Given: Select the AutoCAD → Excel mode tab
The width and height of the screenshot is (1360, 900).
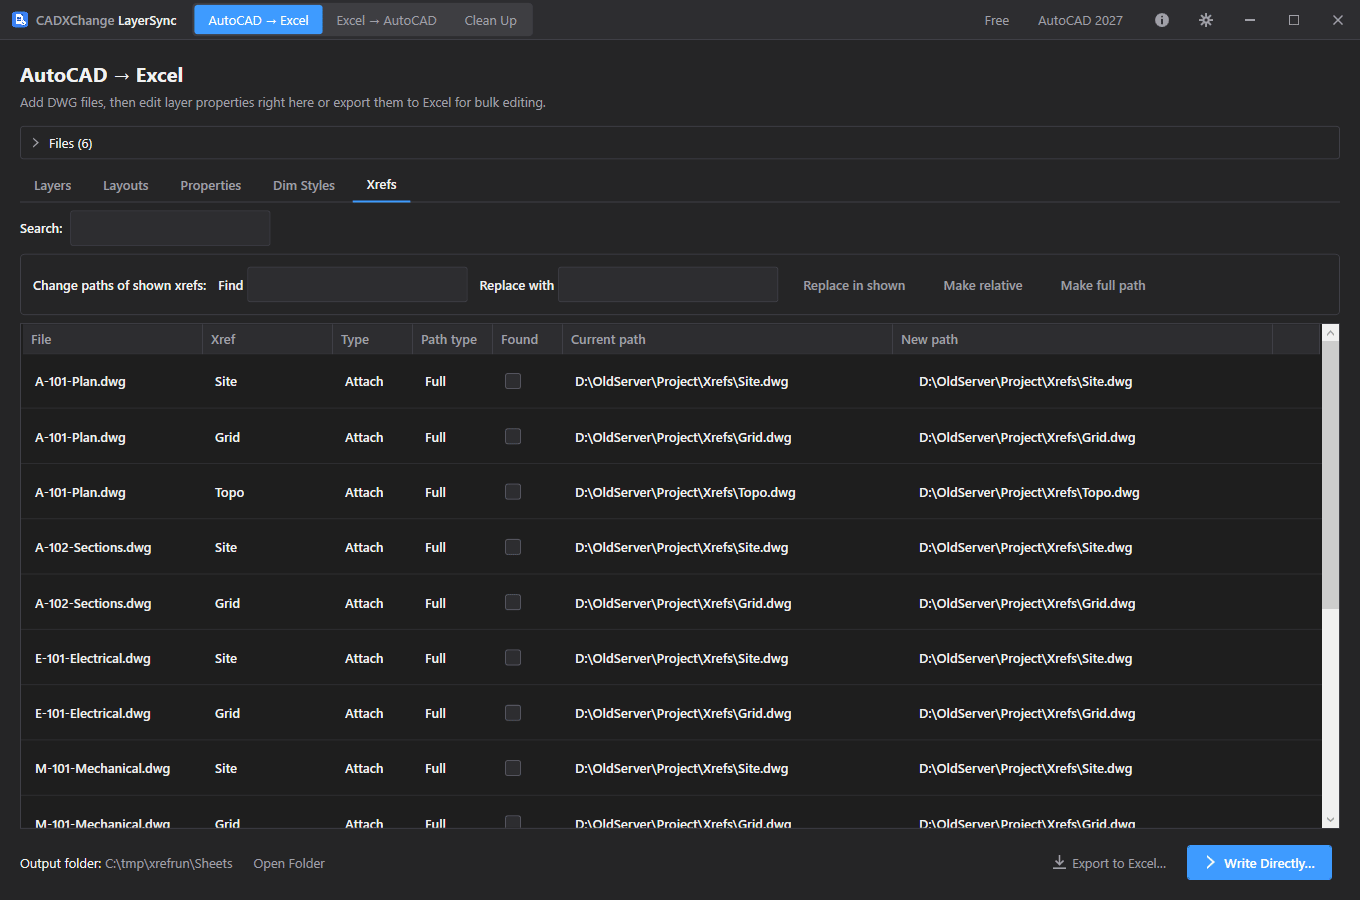Looking at the screenshot, I should [x=258, y=20].
